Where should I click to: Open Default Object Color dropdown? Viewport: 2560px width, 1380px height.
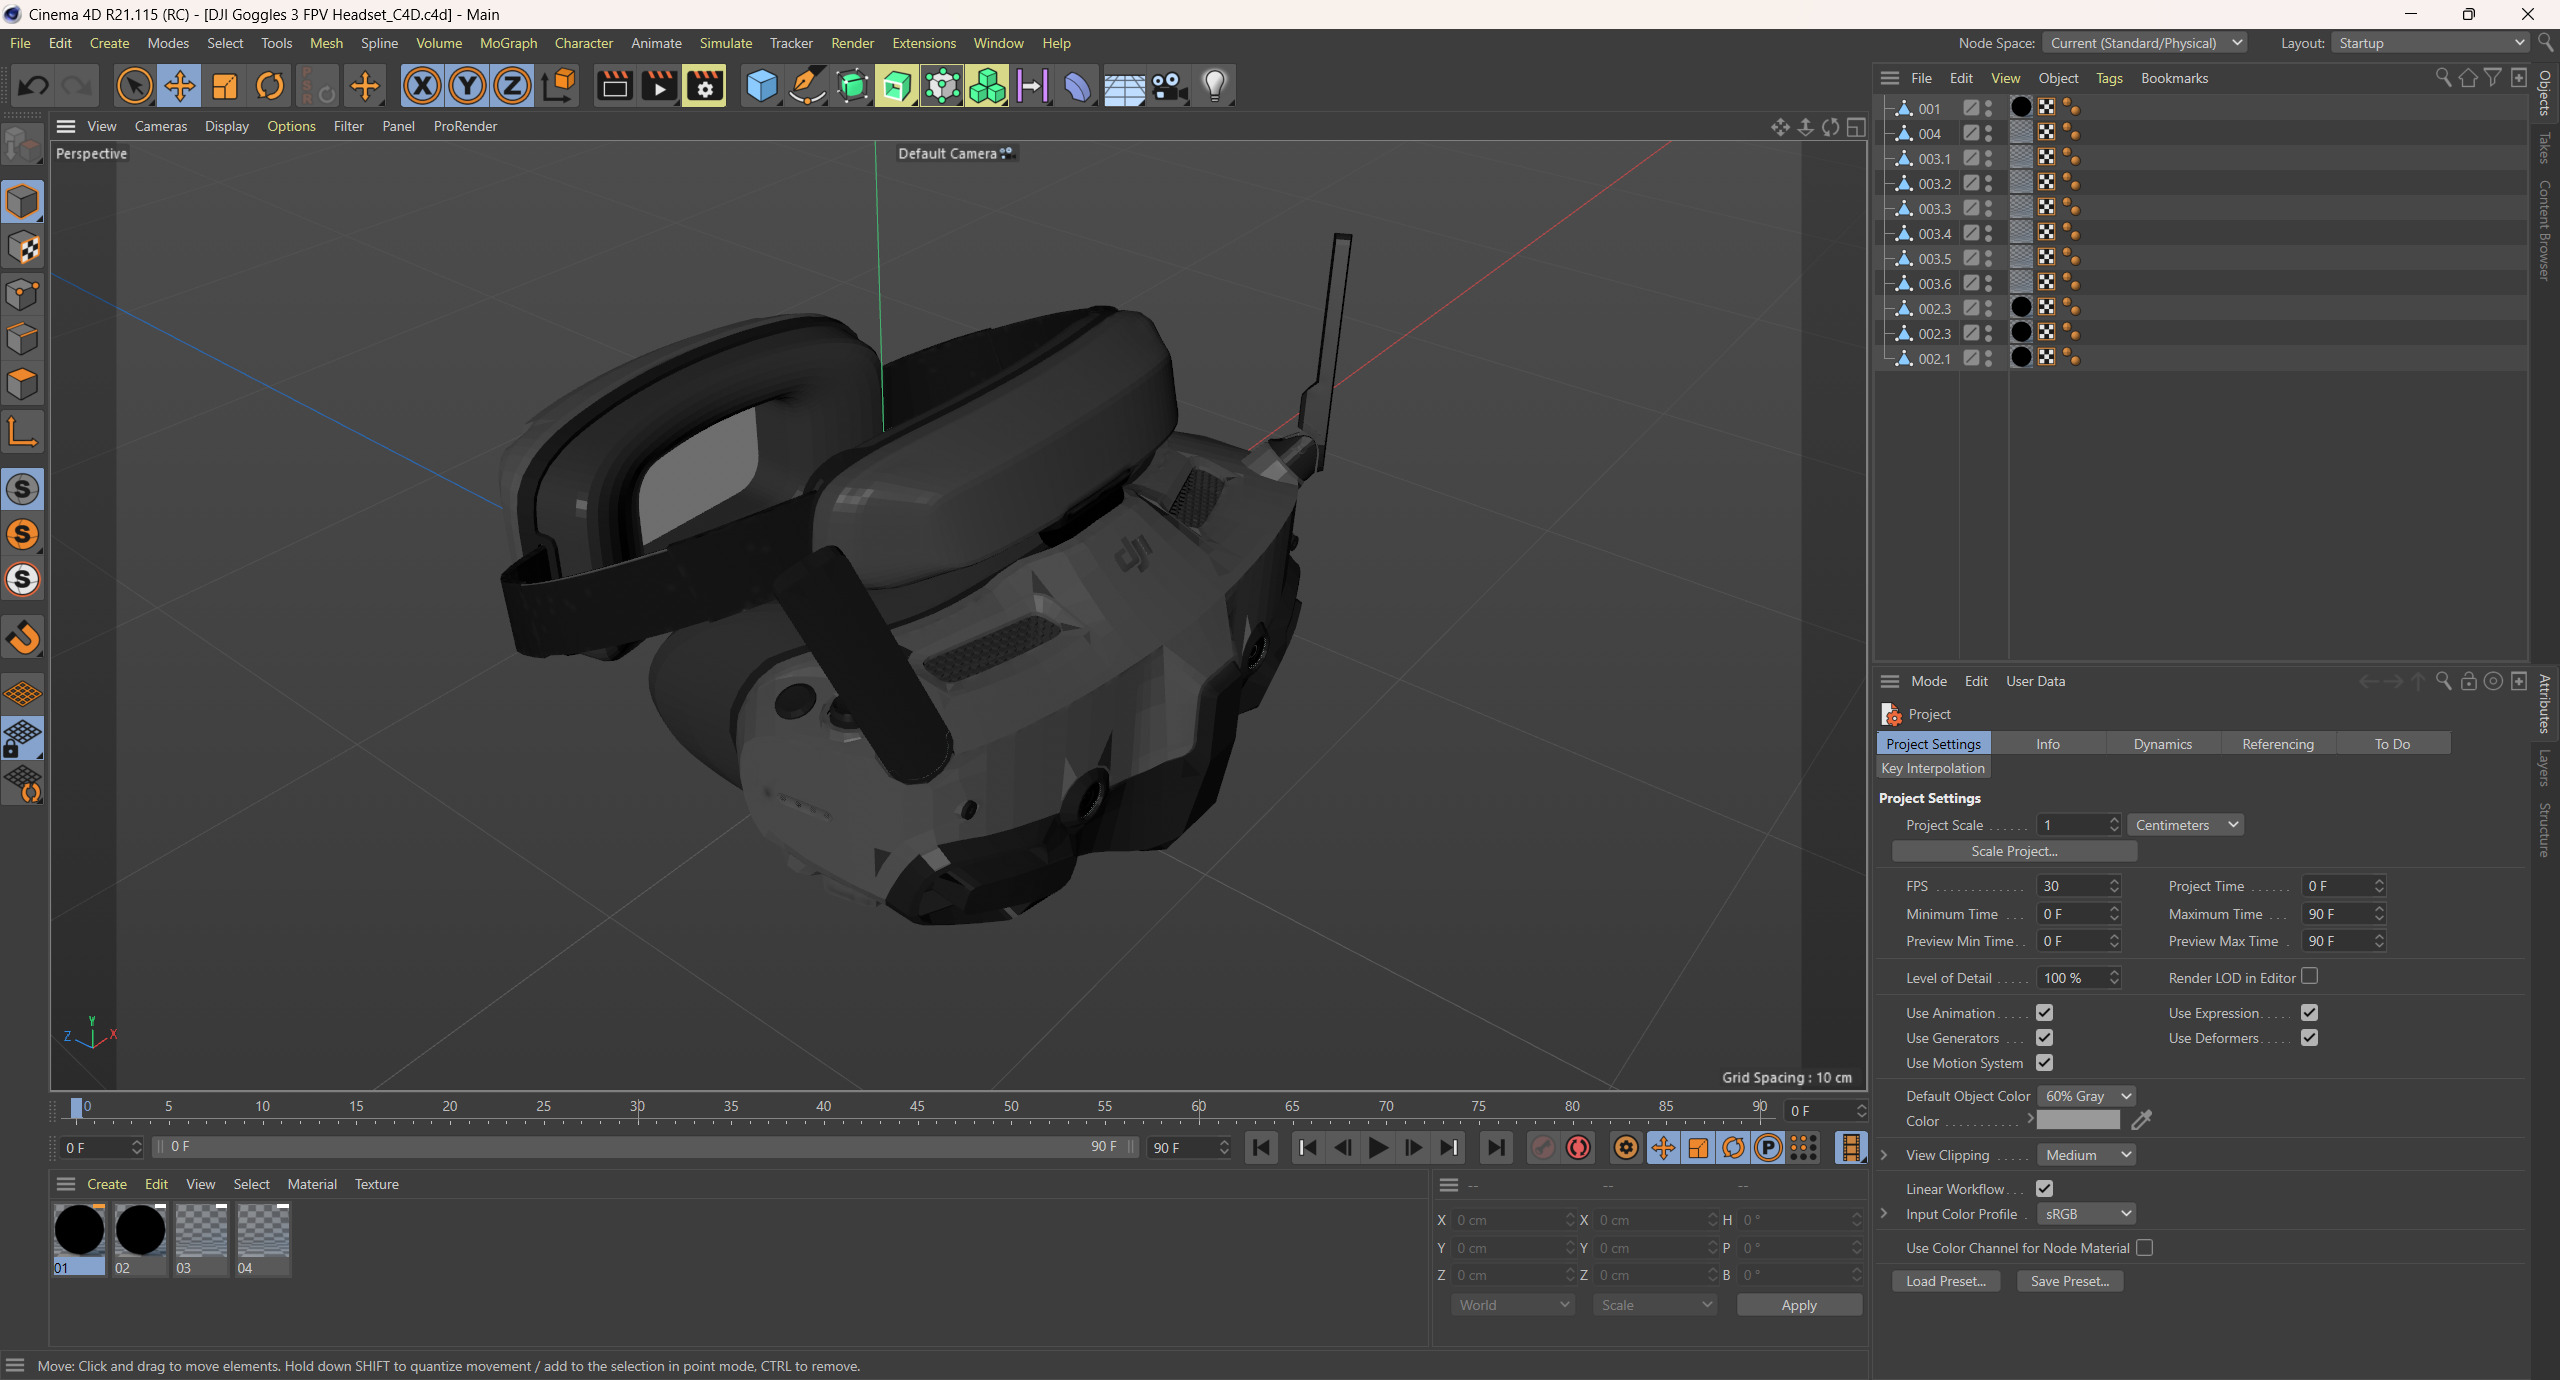coord(2087,1096)
